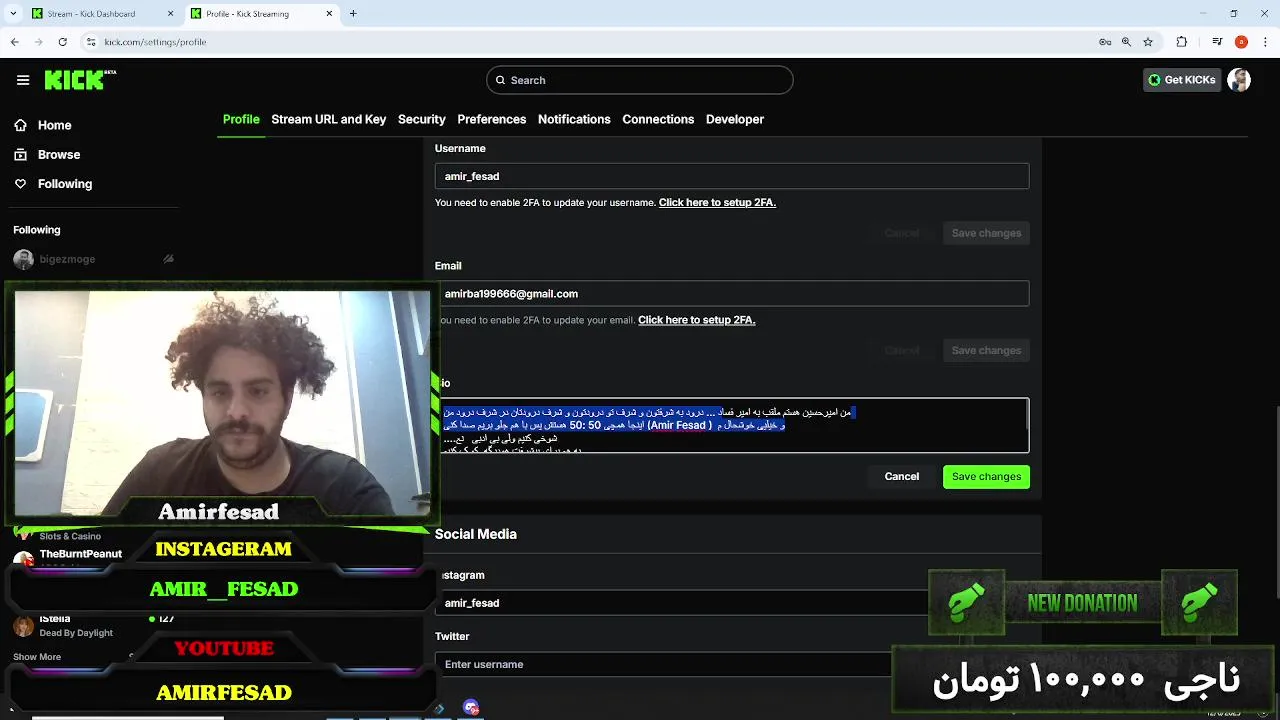Bookmark this page with the star icon
The height and width of the screenshot is (720, 1280).
click(x=1148, y=42)
